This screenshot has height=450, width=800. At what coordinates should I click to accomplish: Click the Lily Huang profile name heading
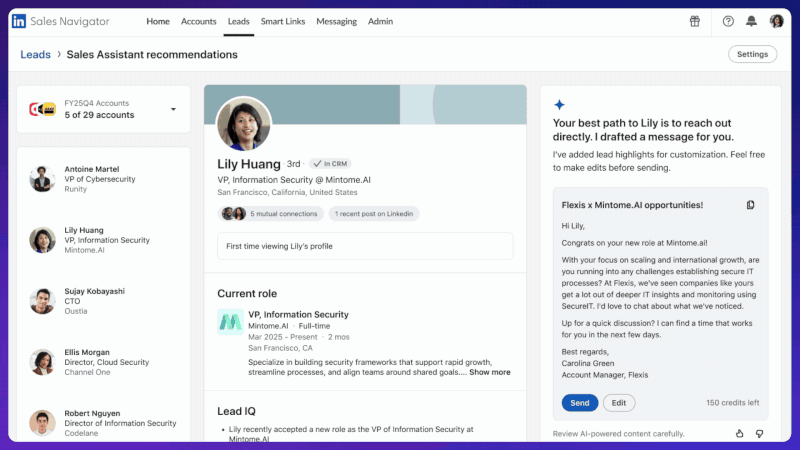coord(248,164)
